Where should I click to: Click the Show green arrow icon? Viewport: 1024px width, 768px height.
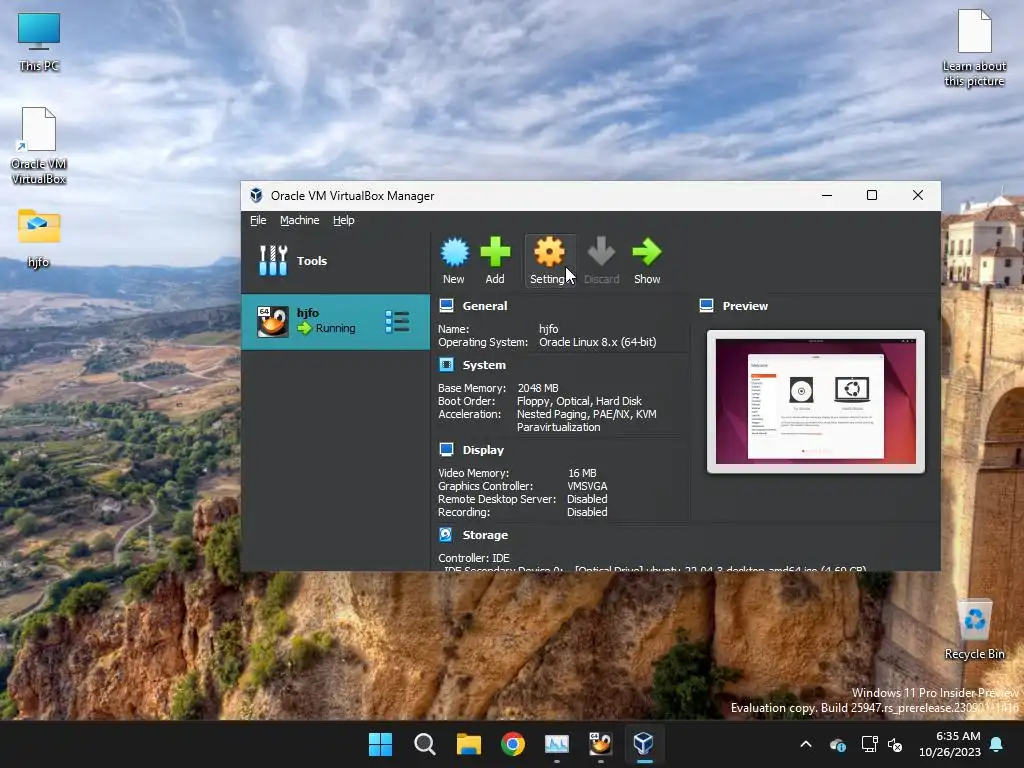(647, 252)
